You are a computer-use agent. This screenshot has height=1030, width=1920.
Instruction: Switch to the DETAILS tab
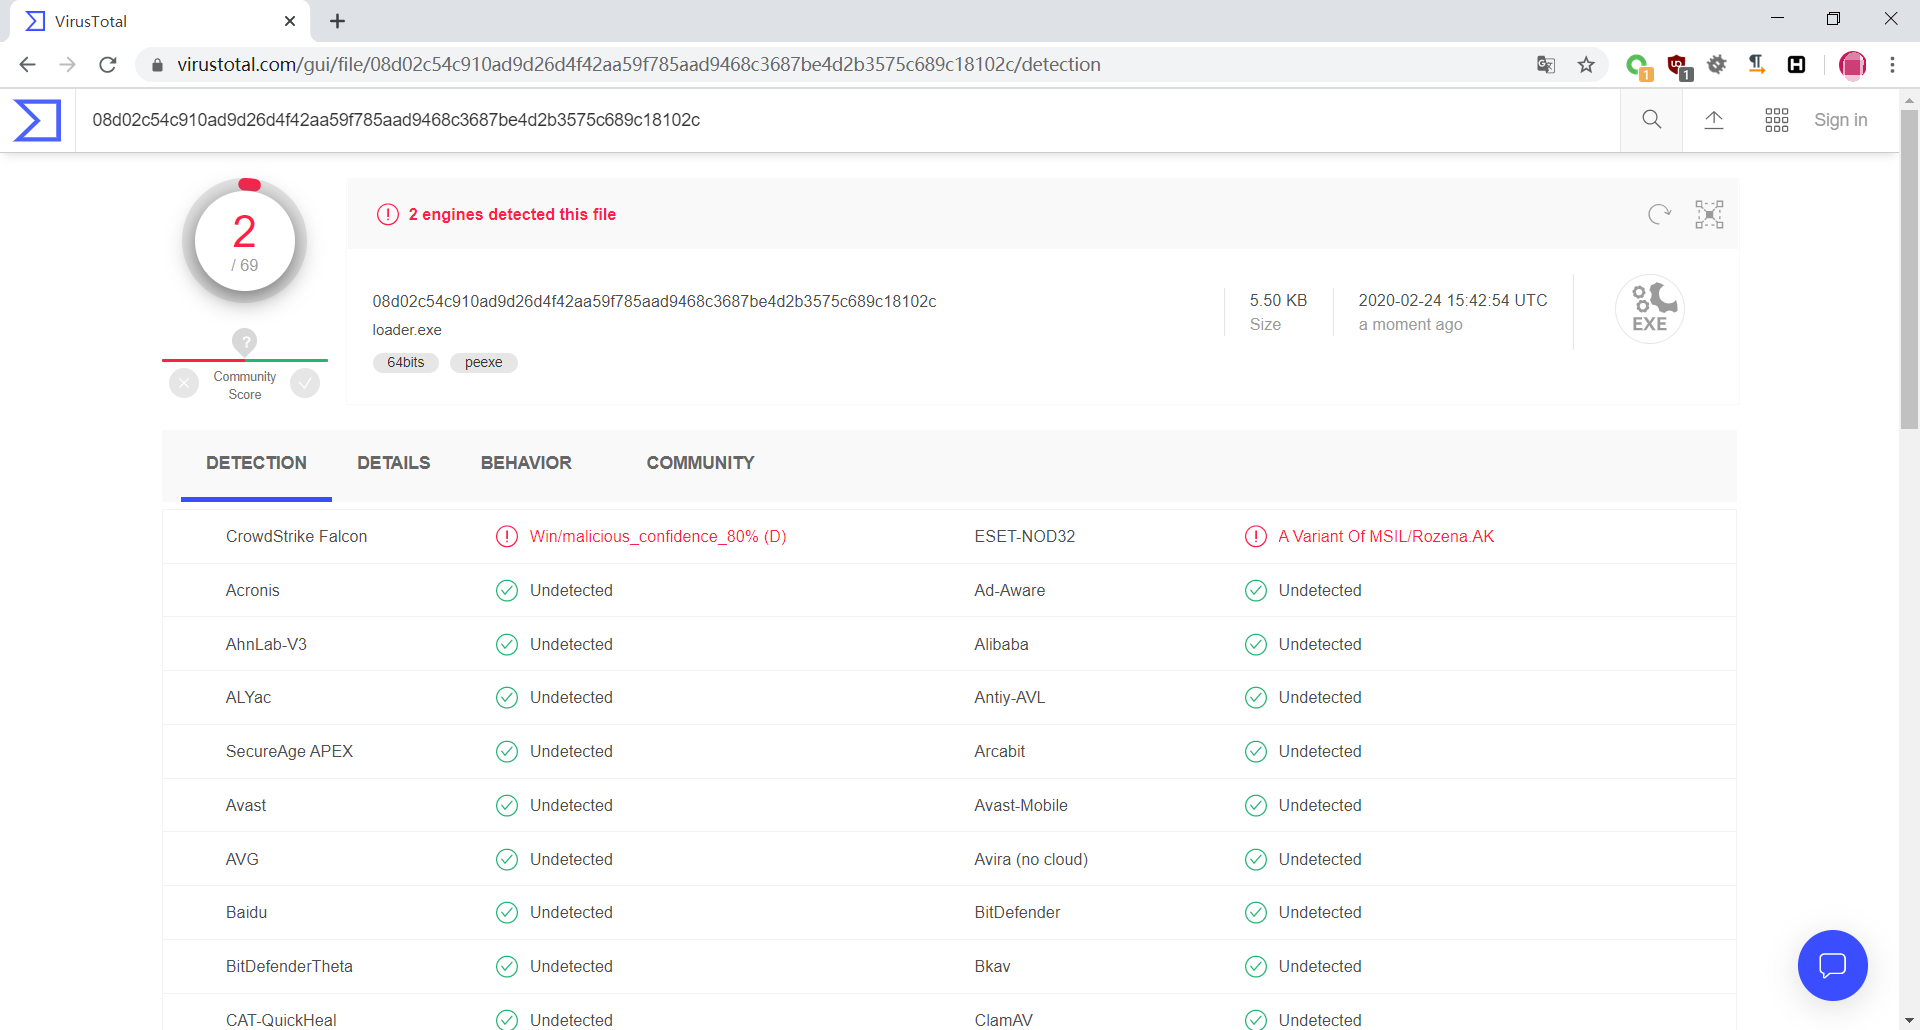click(394, 463)
